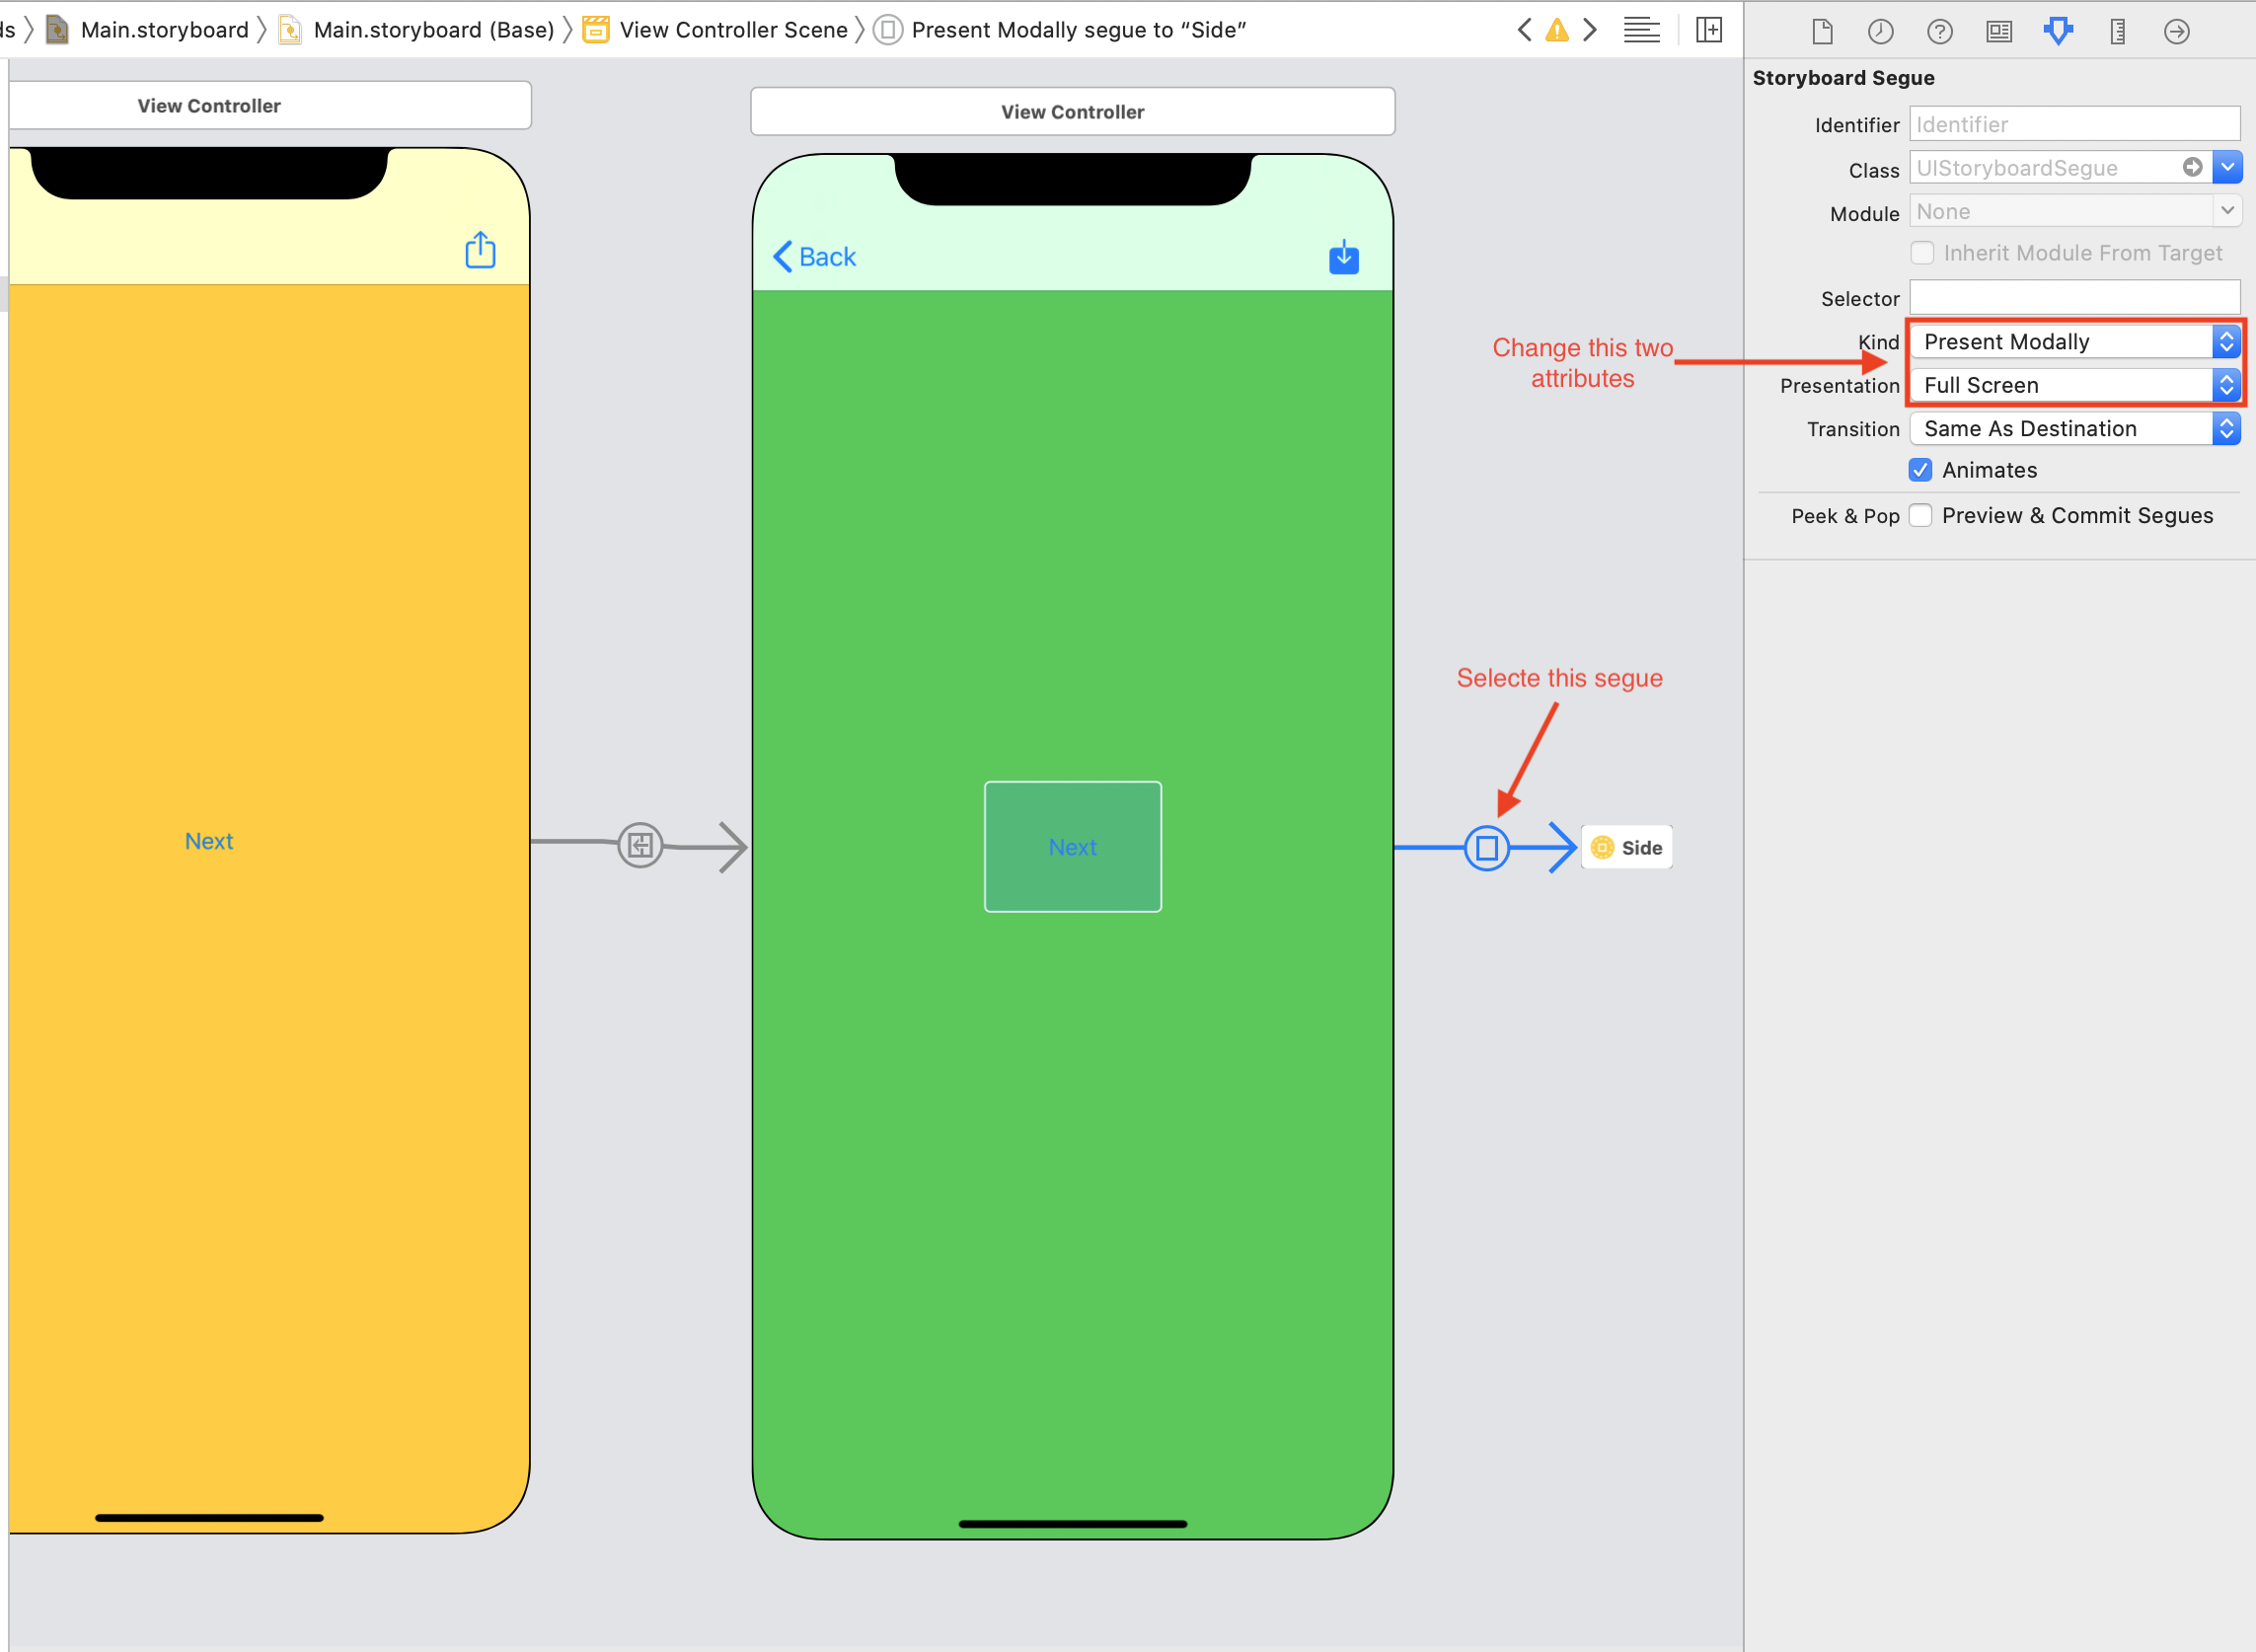Expand the Kind dropdown stepper arrows
Viewport: 2256px width, 1652px height.
[2229, 341]
